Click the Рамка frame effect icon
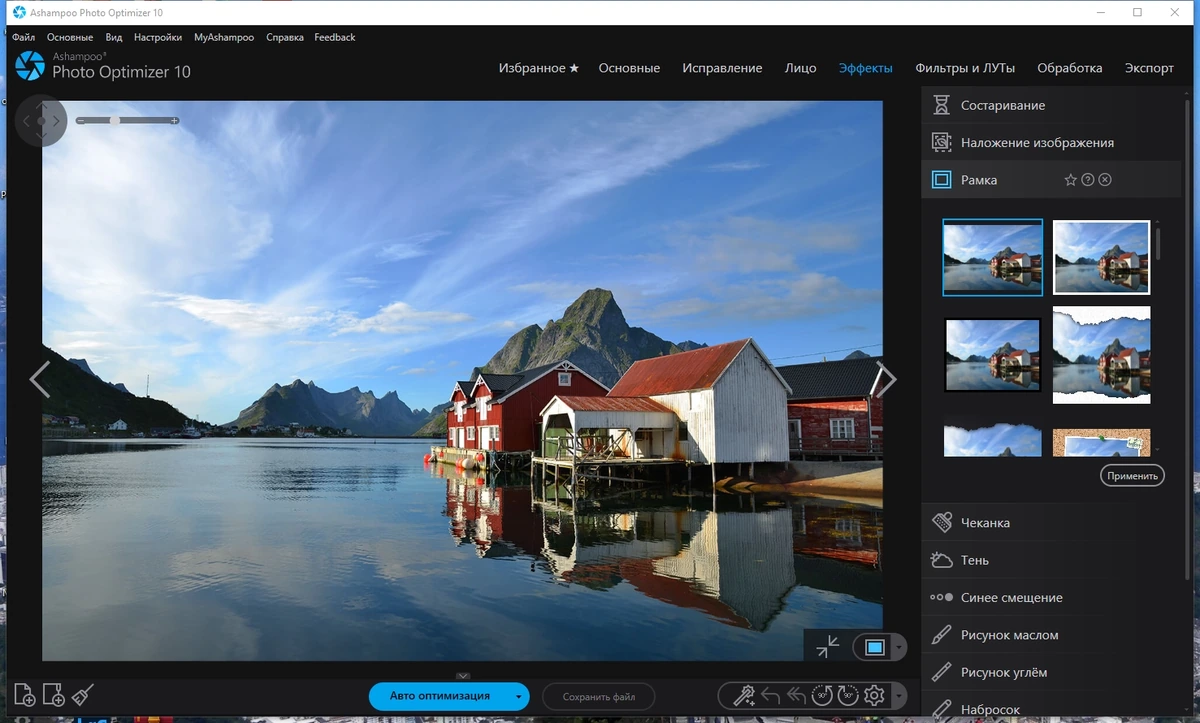Image resolution: width=1200 pixels, height=723 pixels. point(941,180)
